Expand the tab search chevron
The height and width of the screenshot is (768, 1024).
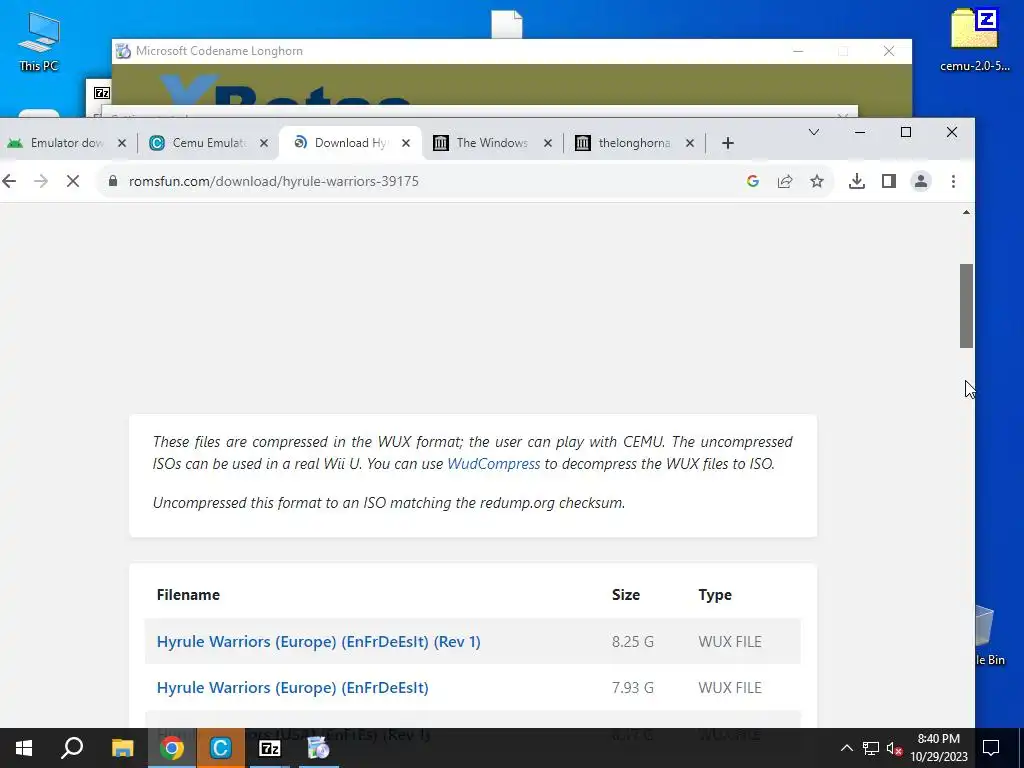814,132
